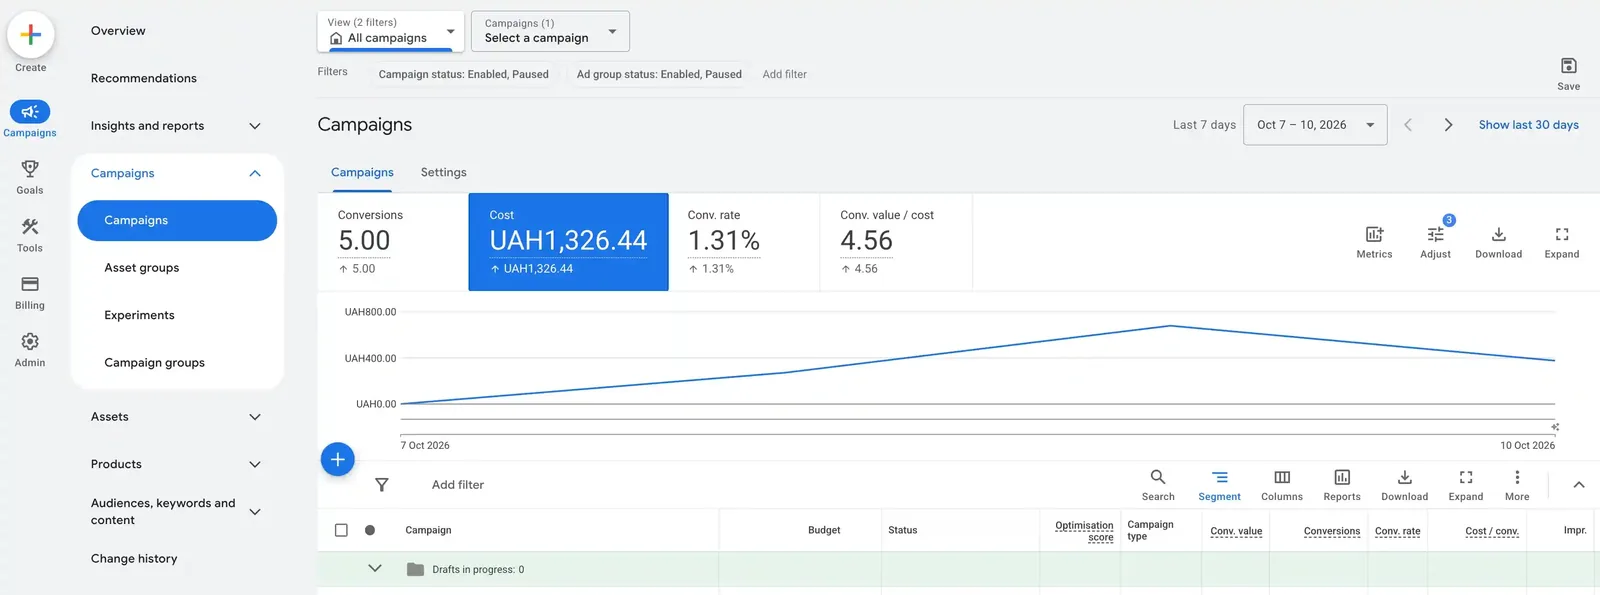Screen dimensions: 1600x595
Task: Open Admin gear icon
Action: coord(30,342)
